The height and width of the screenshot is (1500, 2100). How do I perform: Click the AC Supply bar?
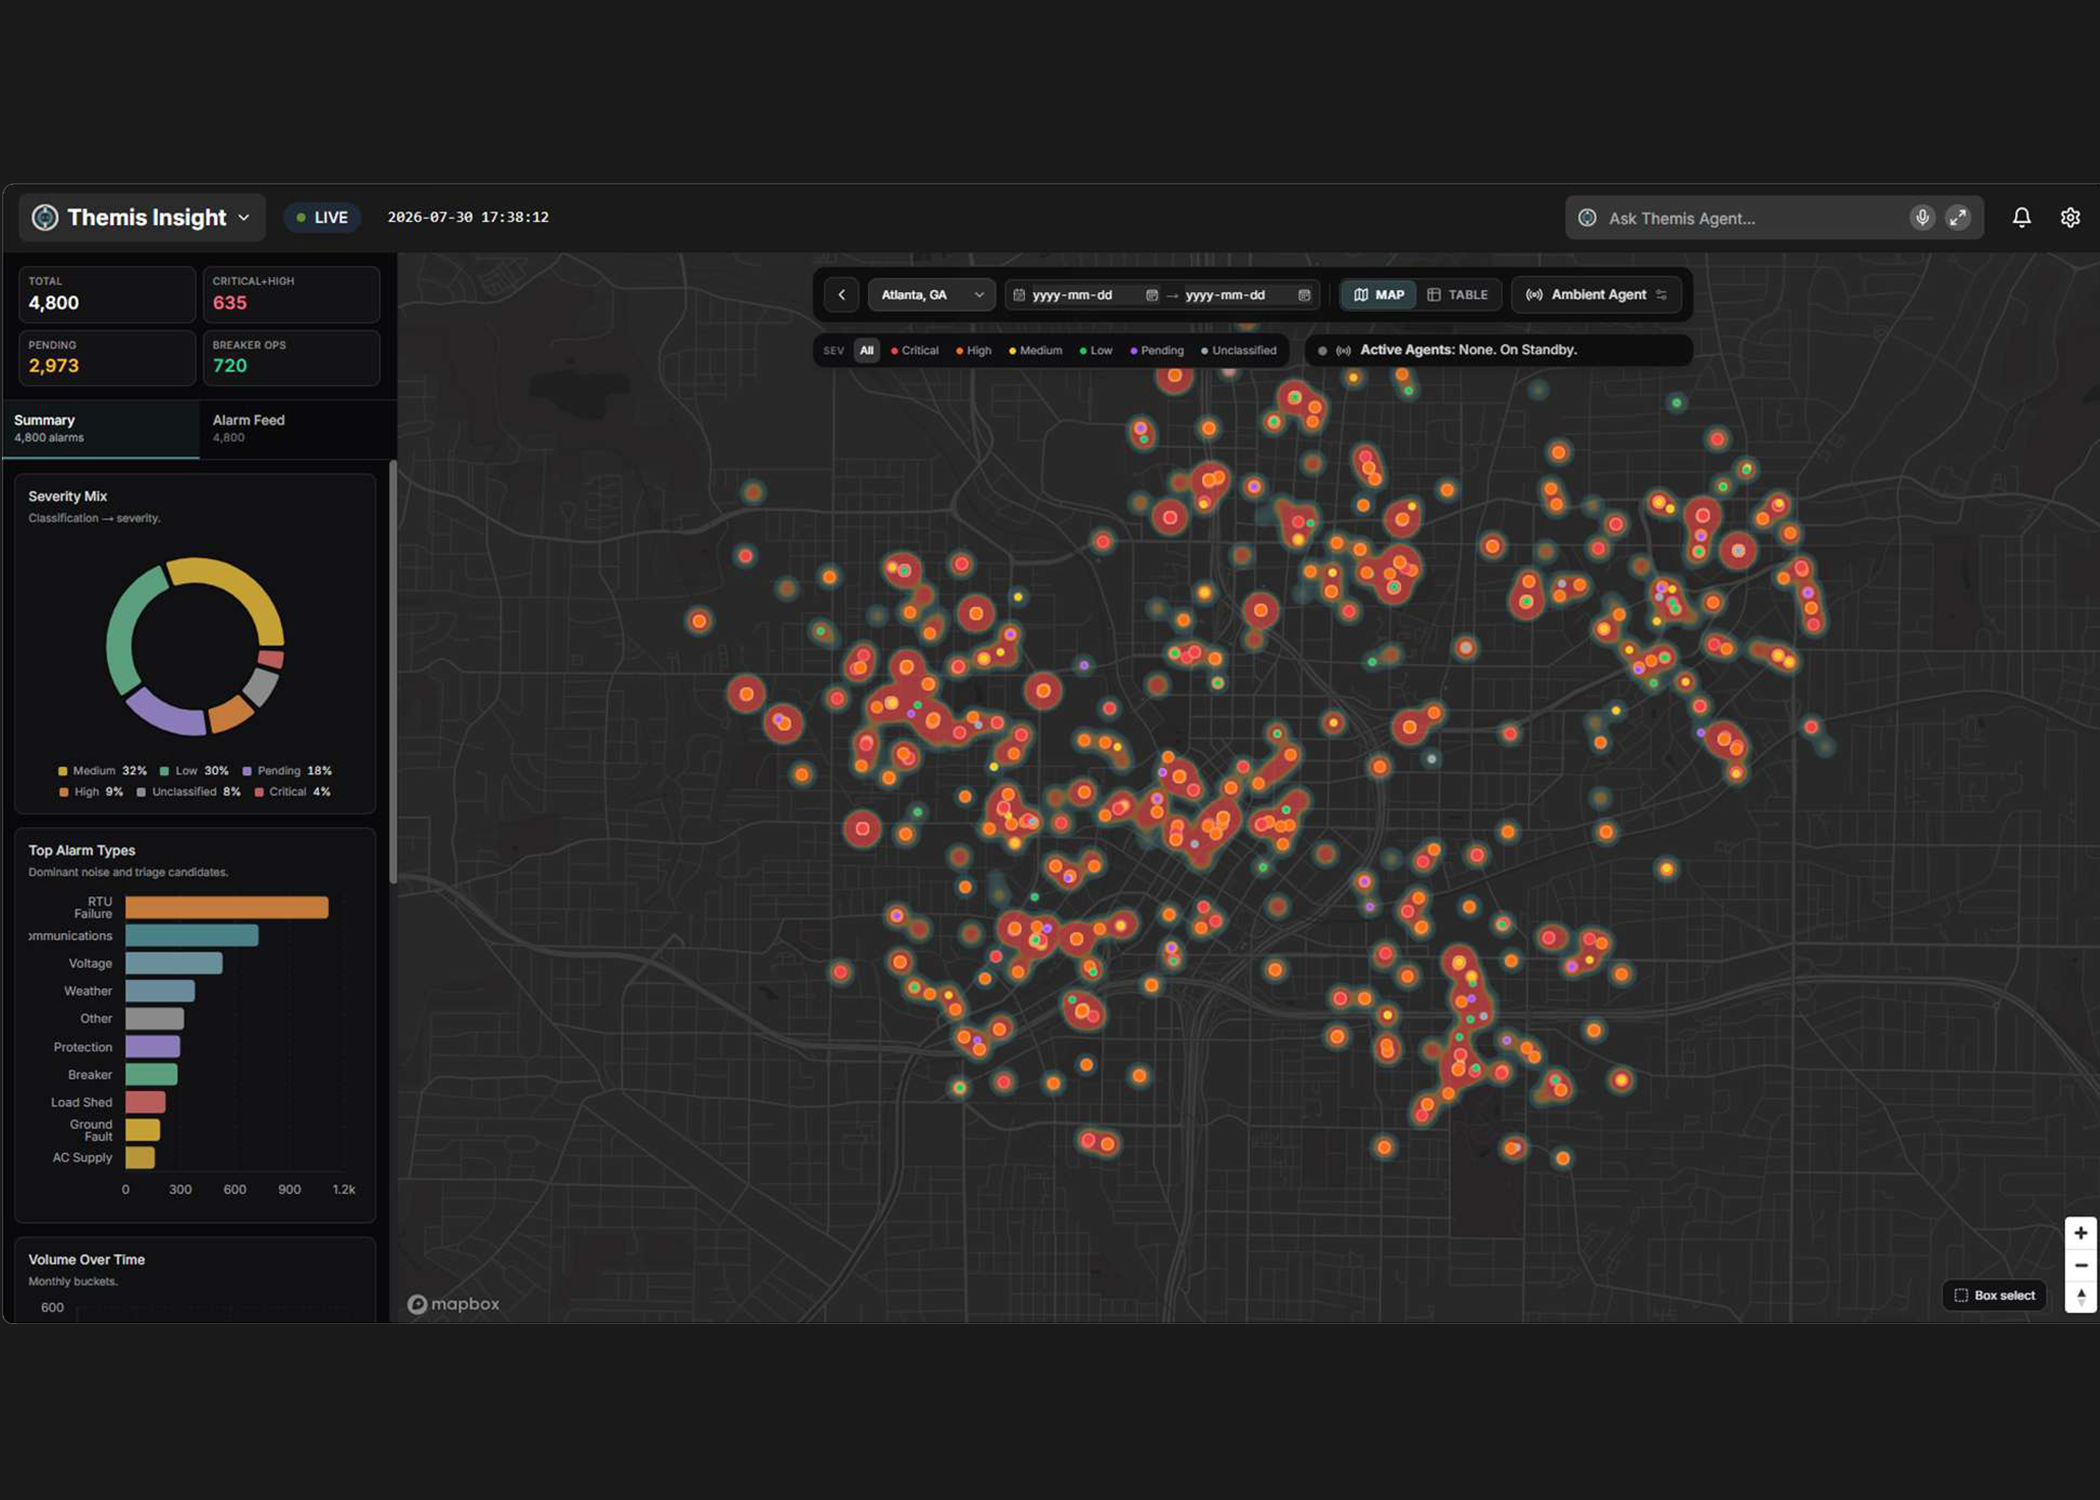pyautogui.click(x=140, y=1158)
